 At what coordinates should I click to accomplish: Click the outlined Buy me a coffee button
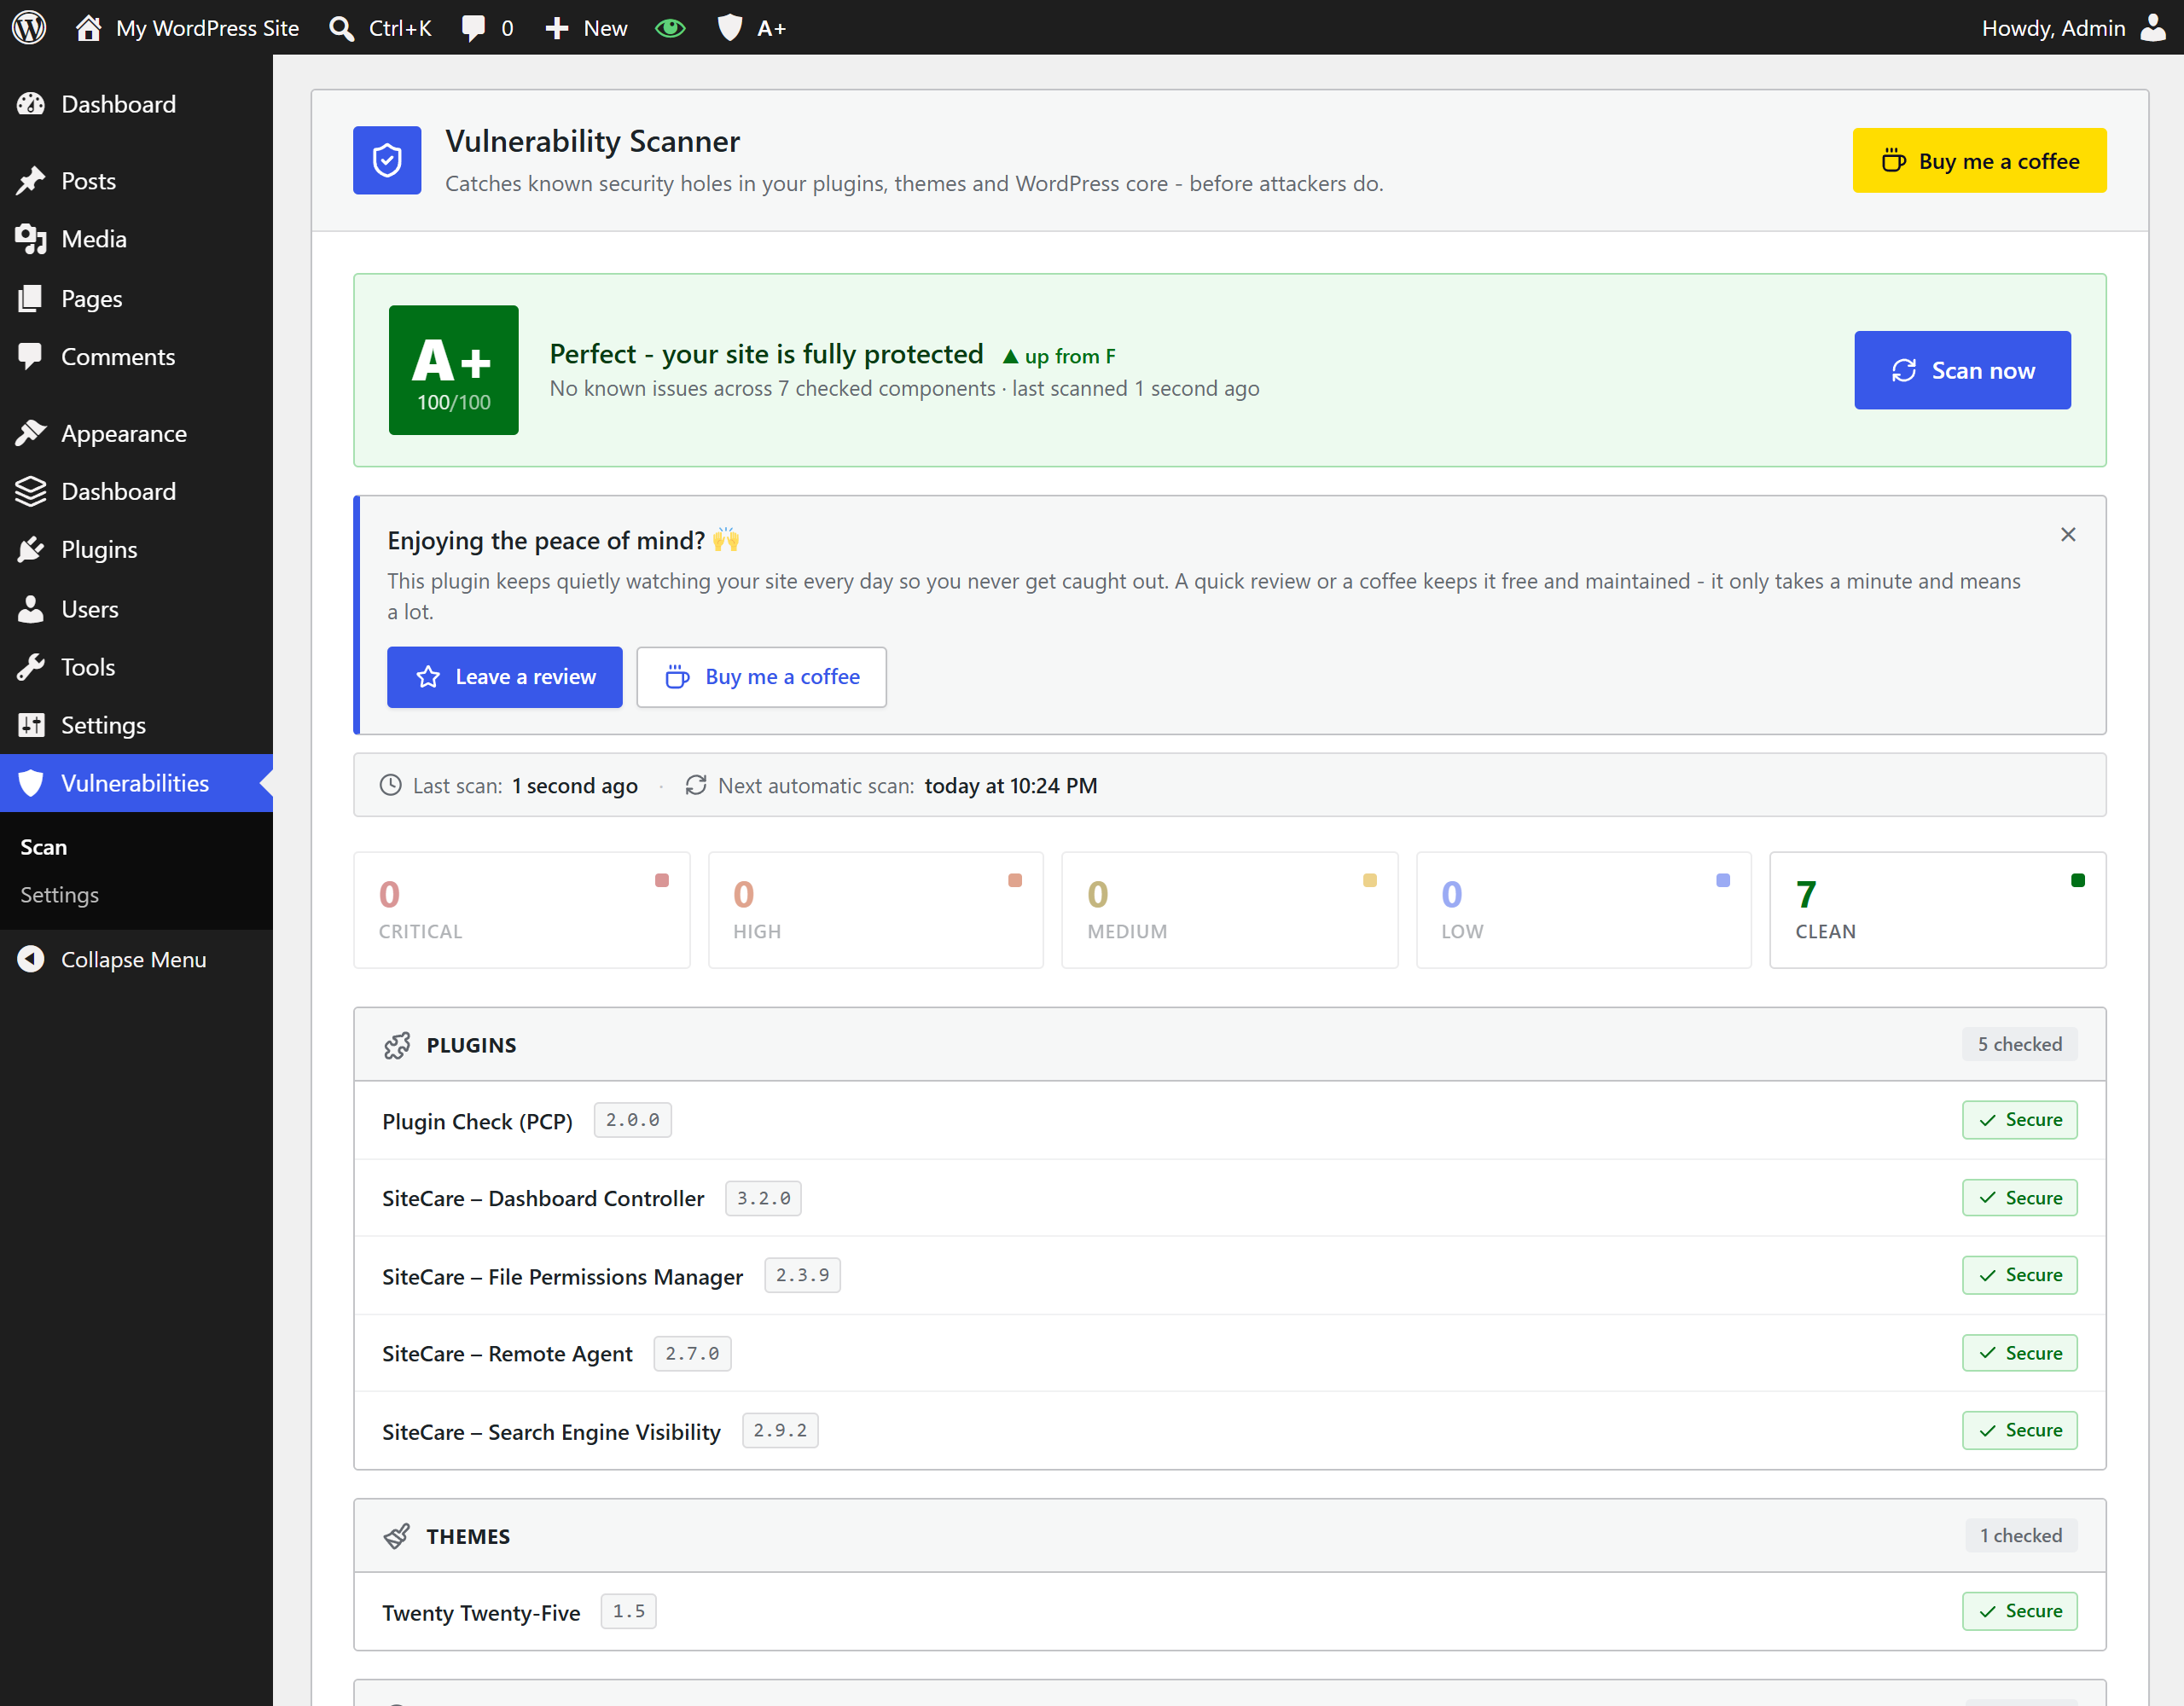click(x=761, y=677)
